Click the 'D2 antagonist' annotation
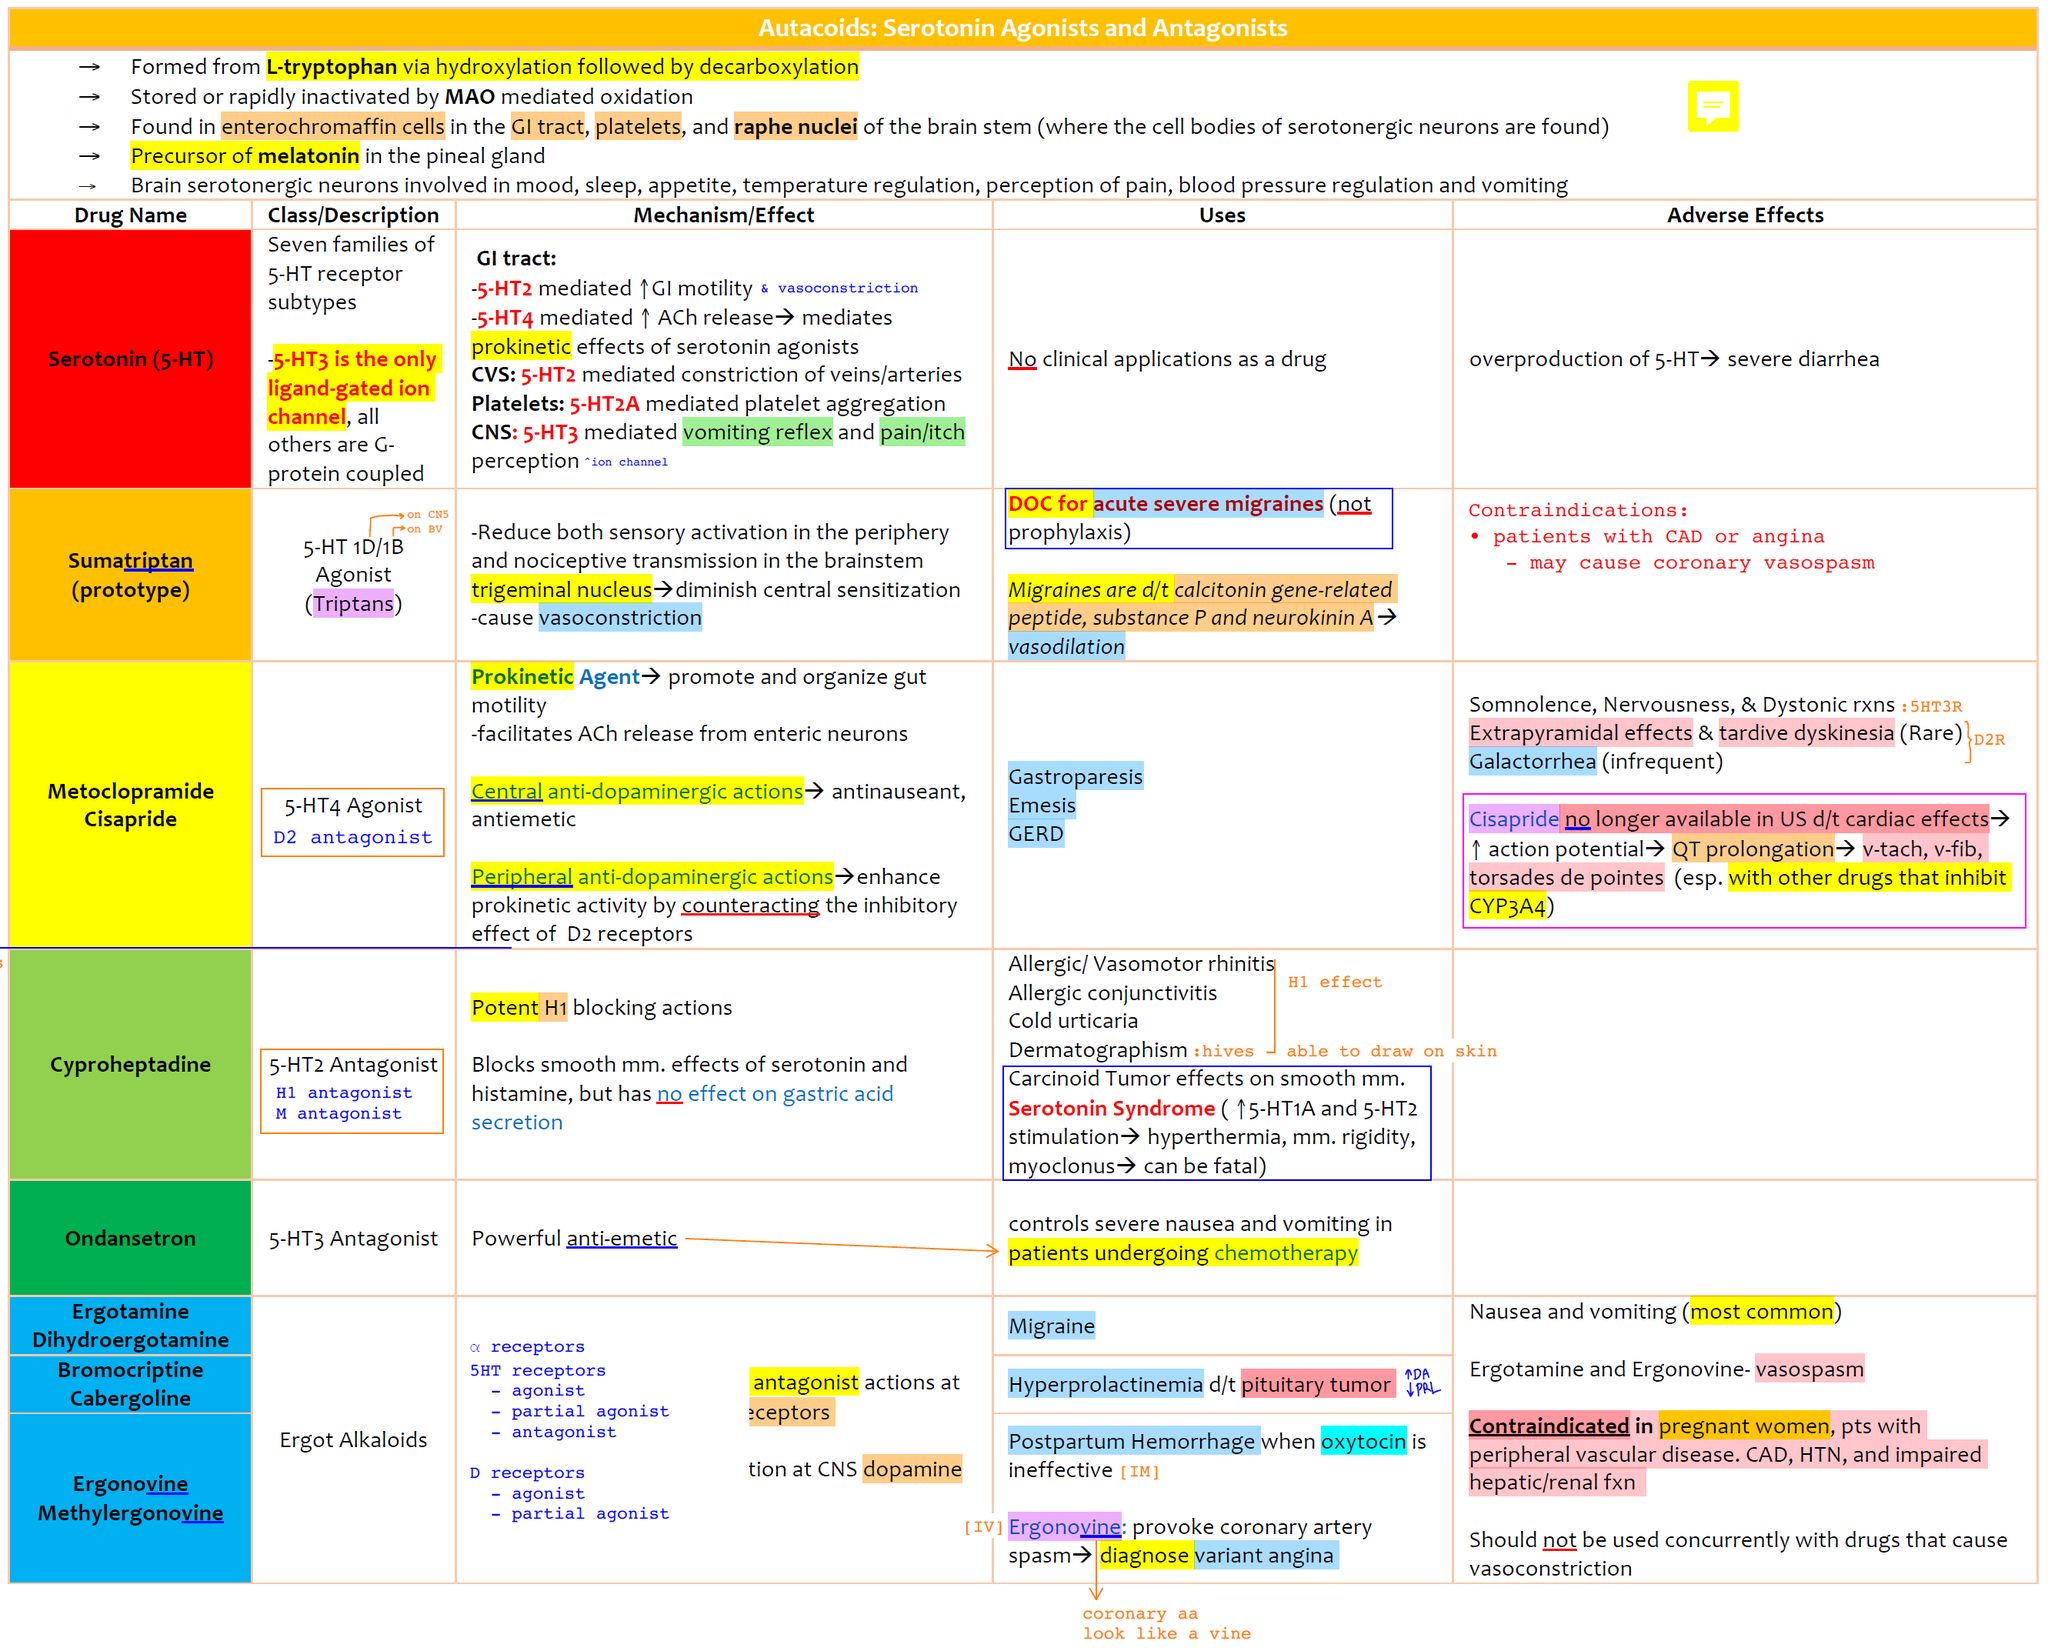This screenshot has height=1651, width=2048. (x=353, y=837)
